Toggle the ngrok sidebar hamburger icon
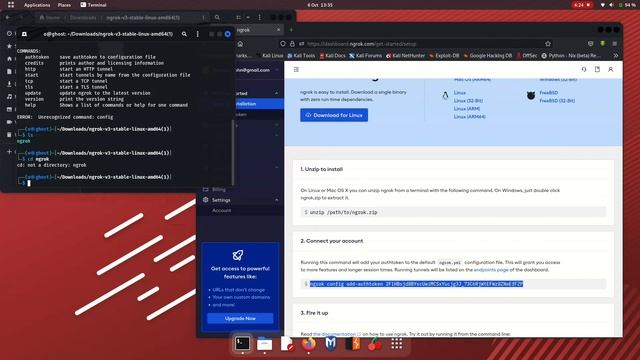 click(x=296, y=69)
